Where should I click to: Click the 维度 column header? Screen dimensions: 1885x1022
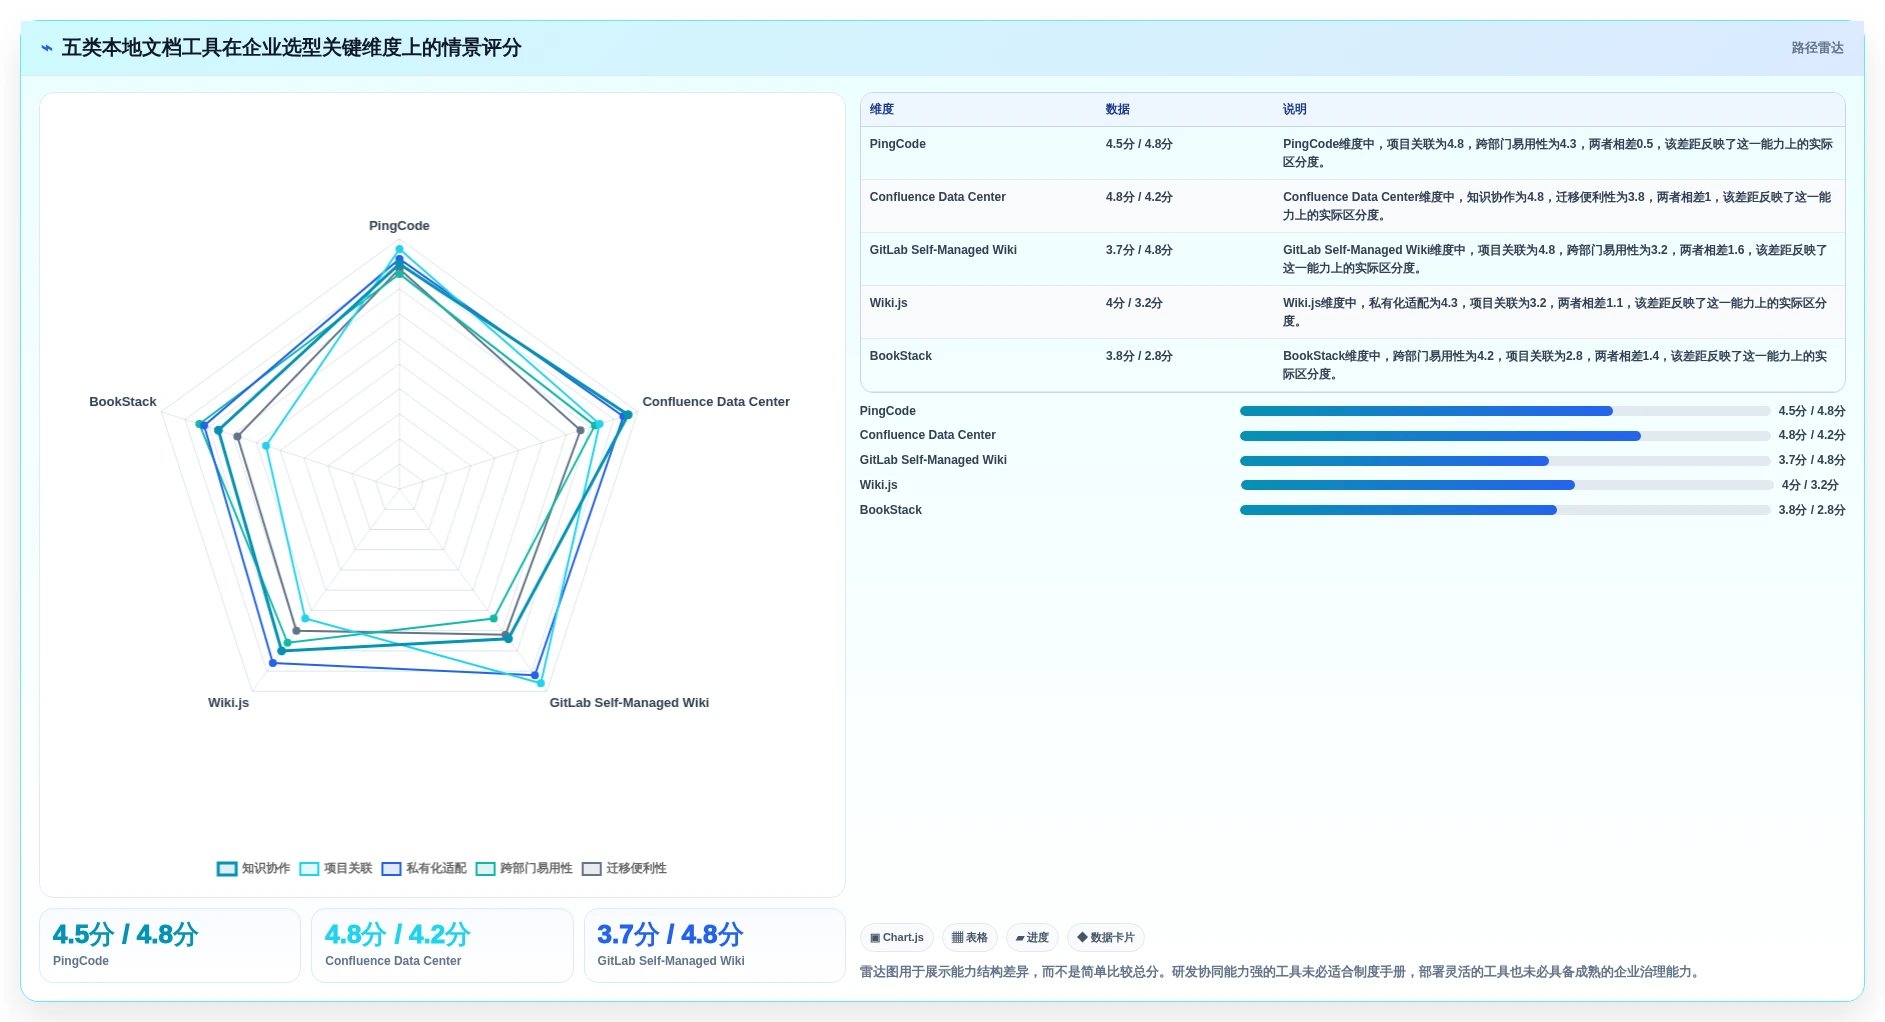click(x=882, y=110)
